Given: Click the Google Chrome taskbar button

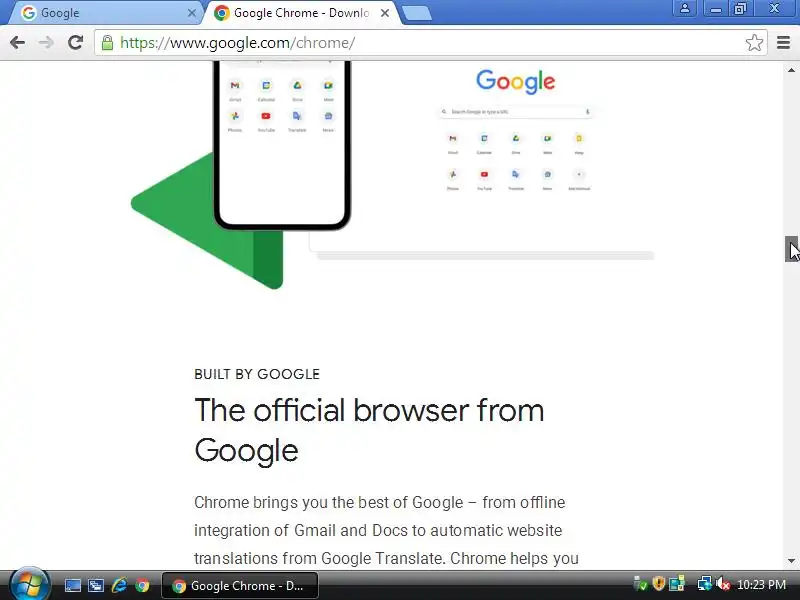Looking at the screenshot, I should pyautogui.click(x=240, y=586).
